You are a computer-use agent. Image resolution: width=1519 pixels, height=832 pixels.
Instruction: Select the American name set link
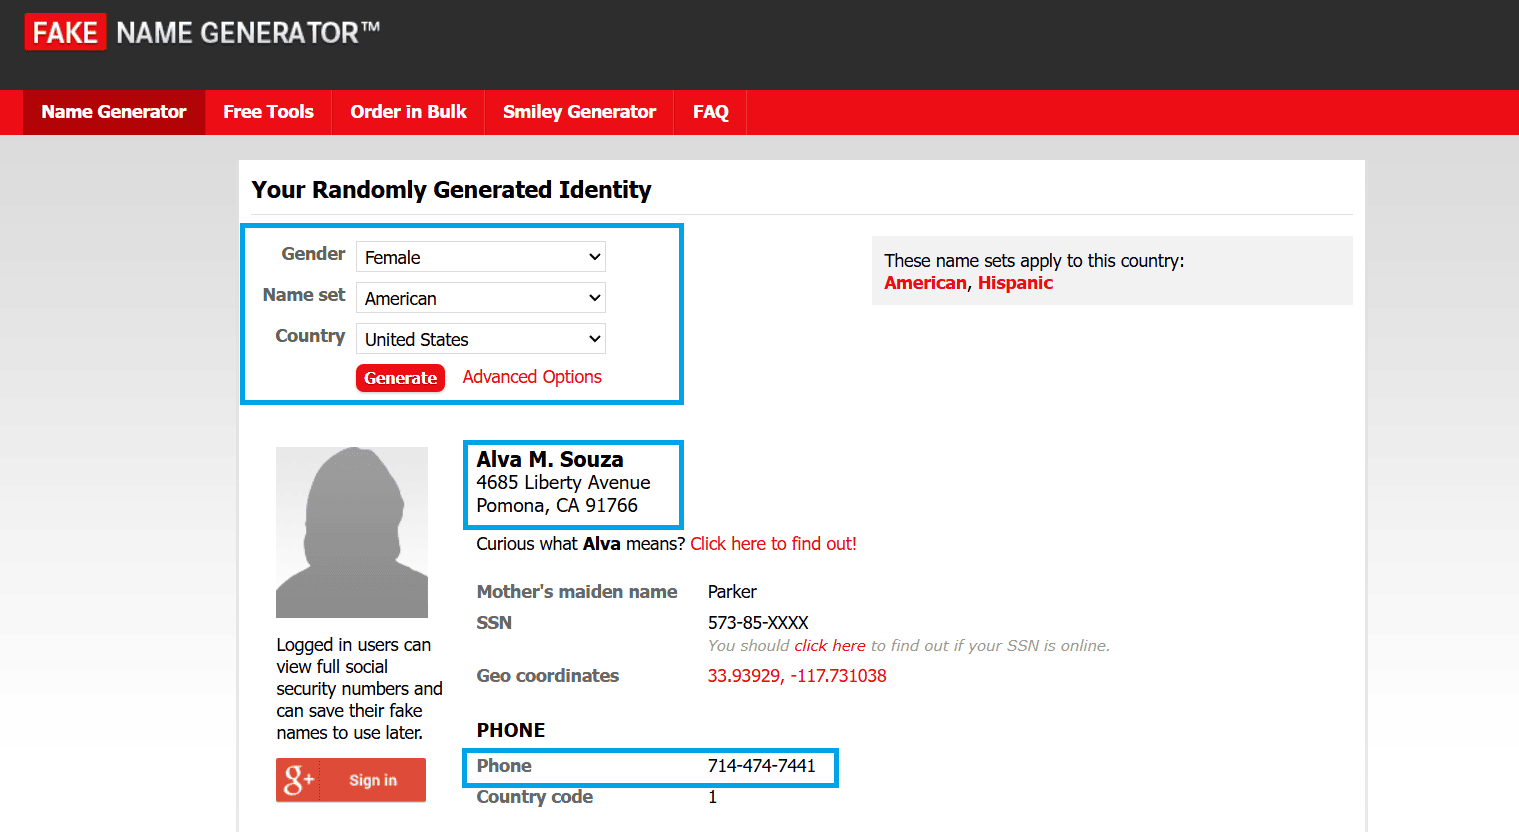pos(924,283)
